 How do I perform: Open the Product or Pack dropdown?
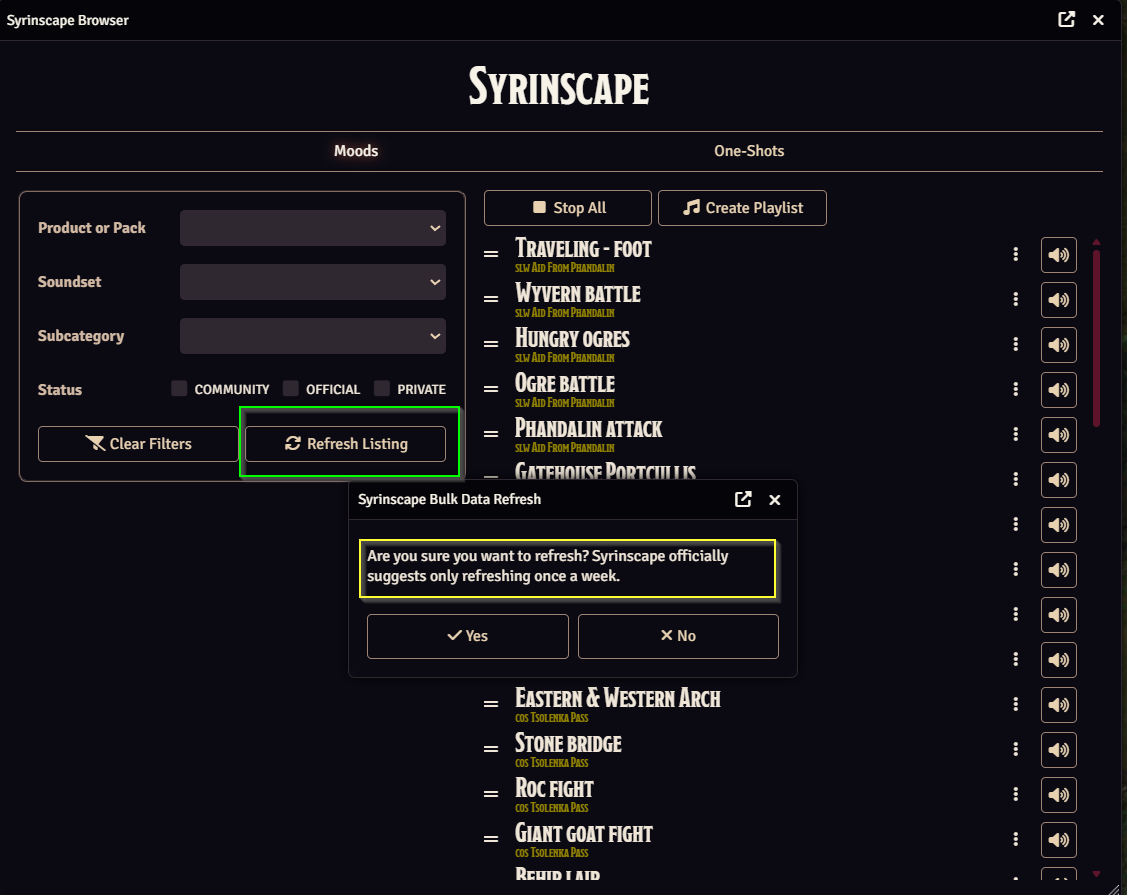pos(313,228)
